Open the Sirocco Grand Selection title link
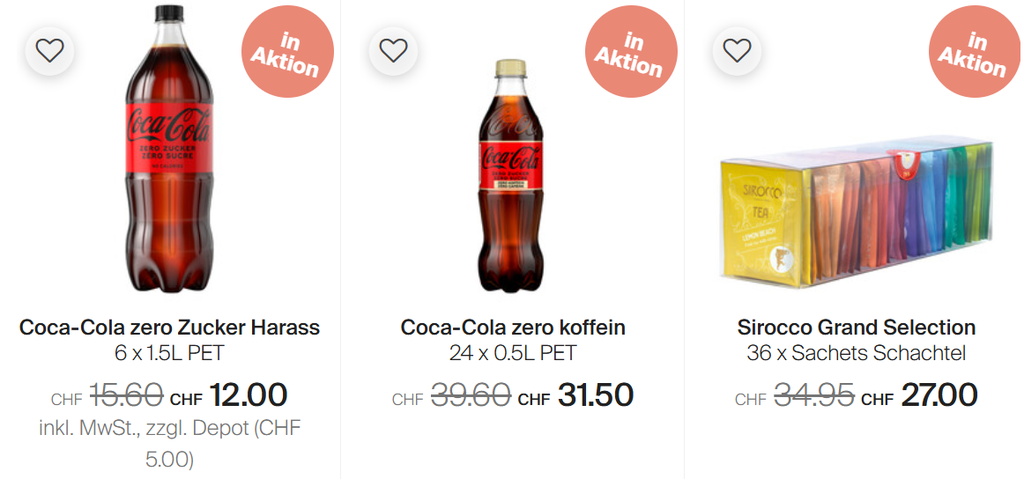Viewport: 1024px width, 479px height. point(856,327)
